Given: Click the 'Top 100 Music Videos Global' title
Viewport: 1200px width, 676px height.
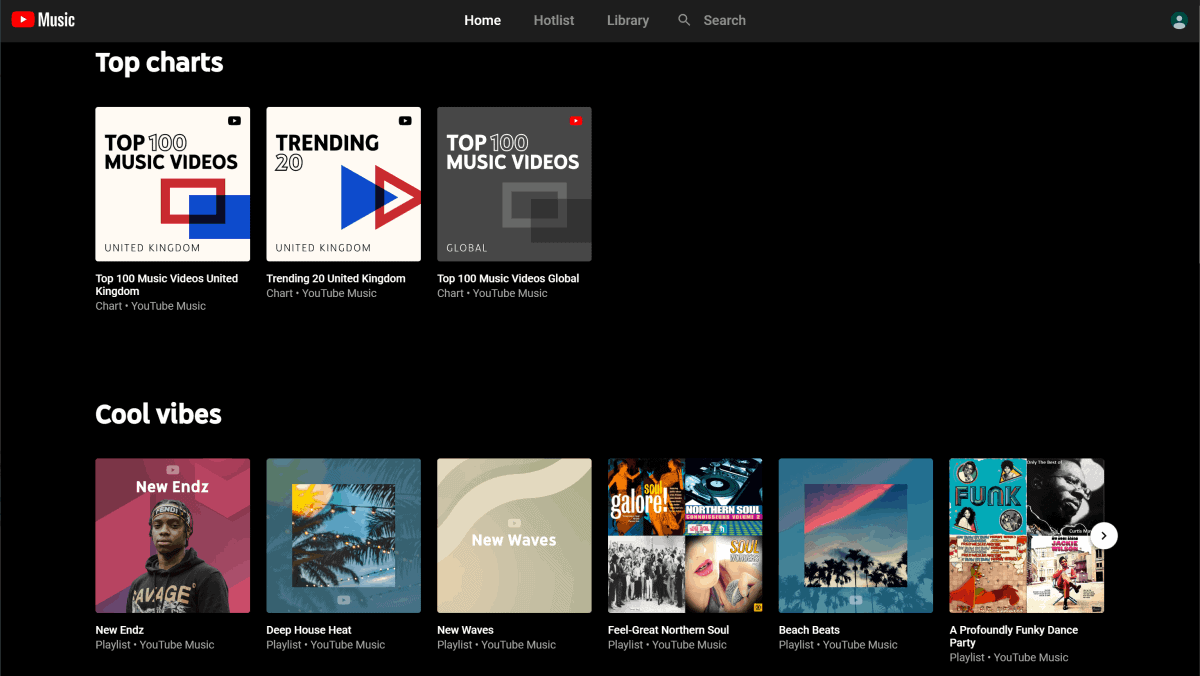Looking at the screenshot, I should click(508, 279).
